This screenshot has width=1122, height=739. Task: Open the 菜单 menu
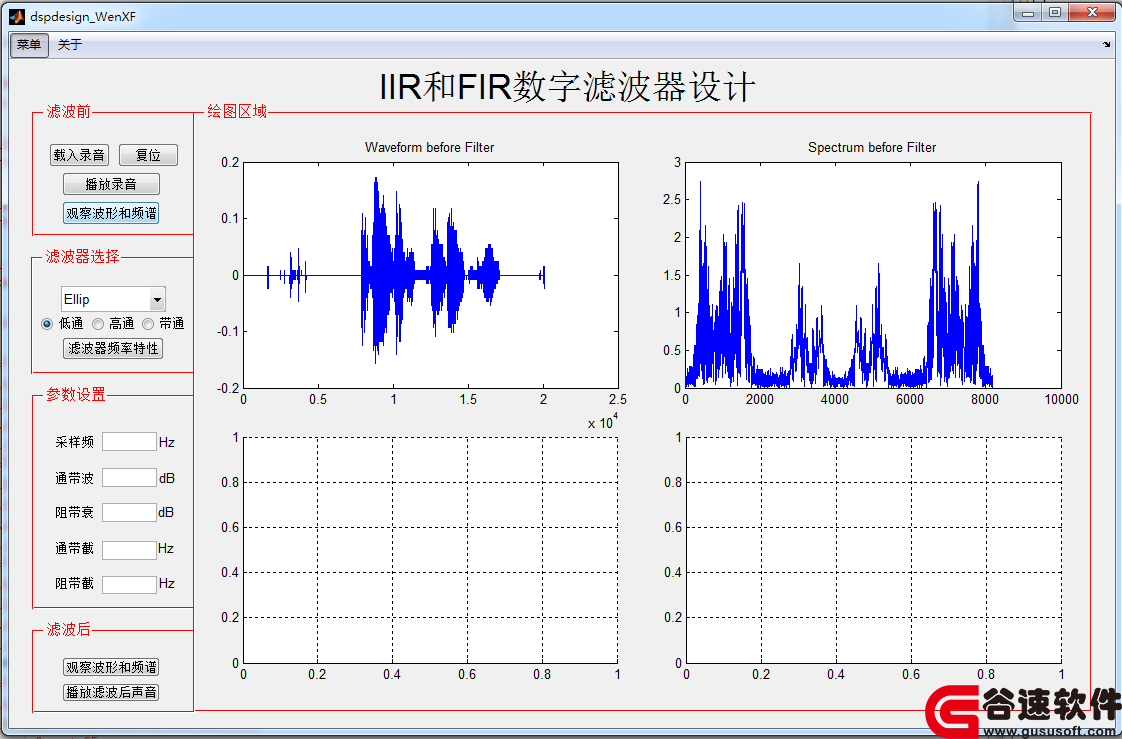pyautogui.click(x=29, y=44)
